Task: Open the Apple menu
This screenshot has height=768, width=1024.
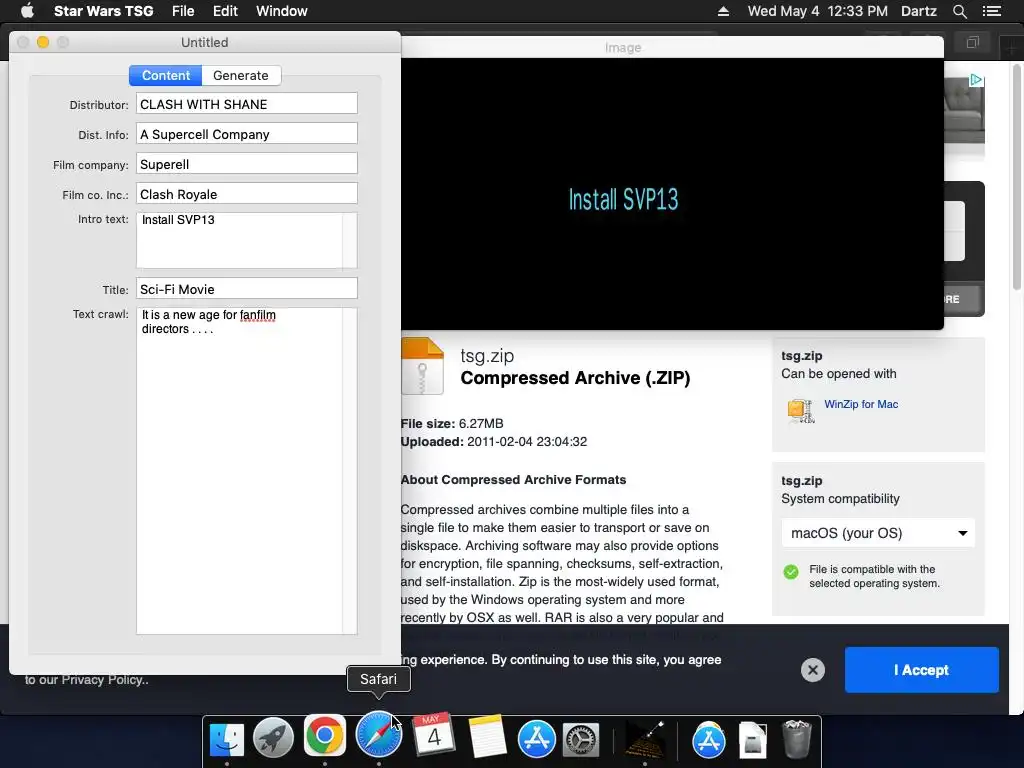Action: pyautogui.click(x=27, y=11)
